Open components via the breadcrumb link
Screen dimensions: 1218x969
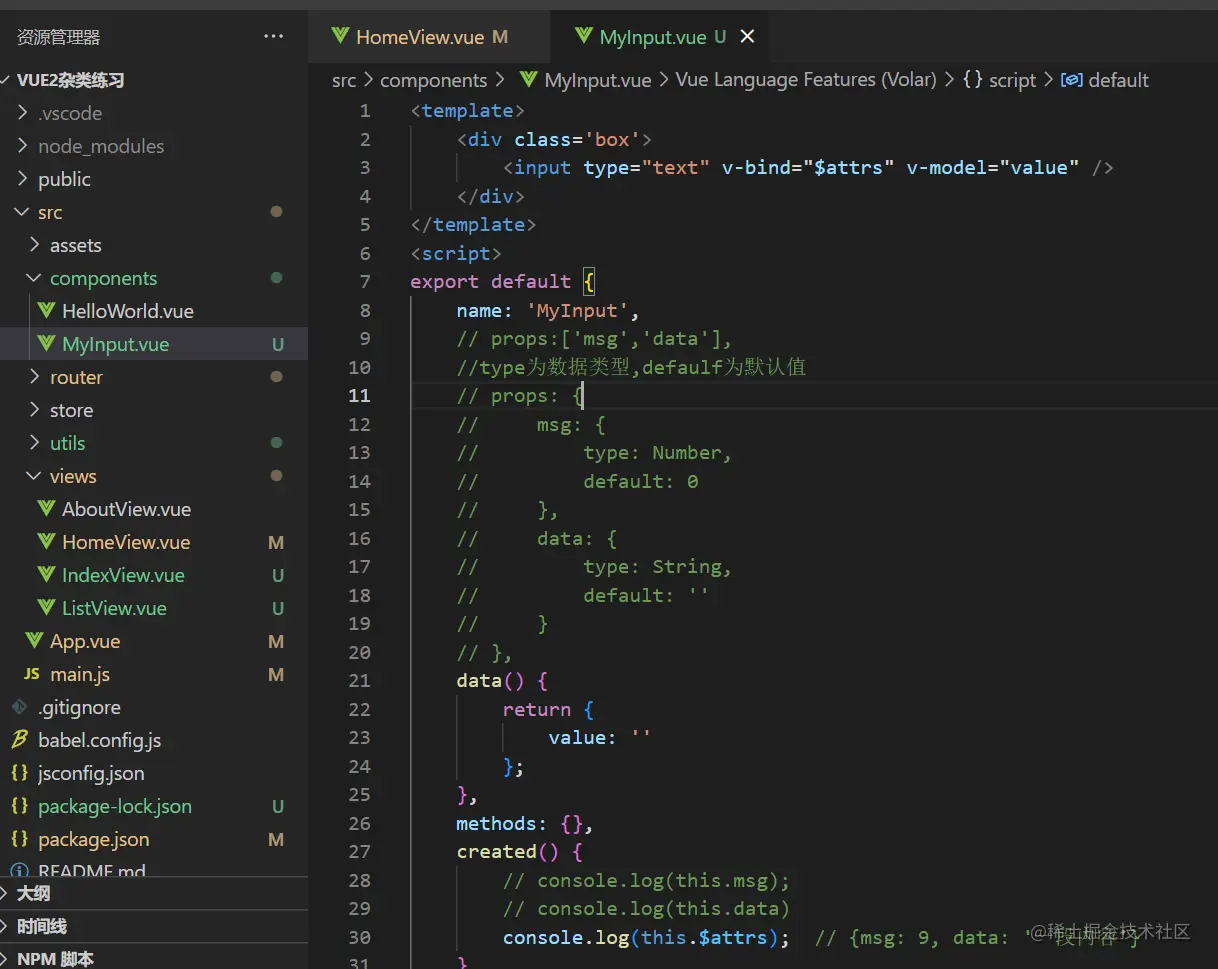(x=434, y=80)
